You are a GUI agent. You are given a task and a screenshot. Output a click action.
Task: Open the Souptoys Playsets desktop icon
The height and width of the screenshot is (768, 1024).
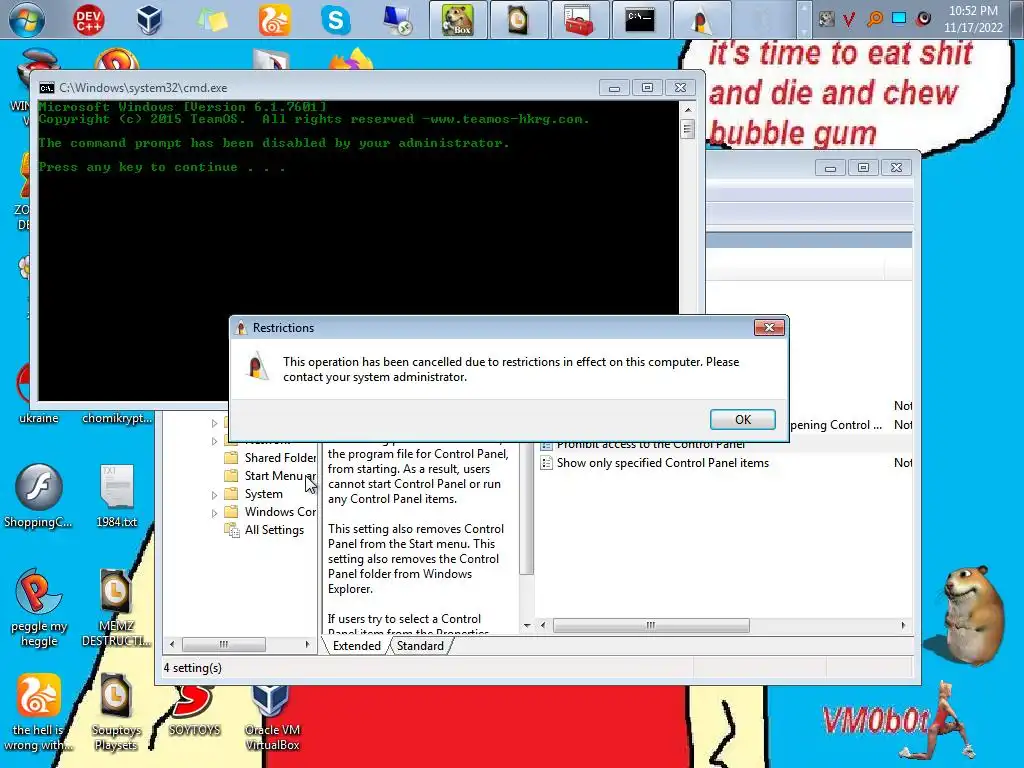(116, 712)
